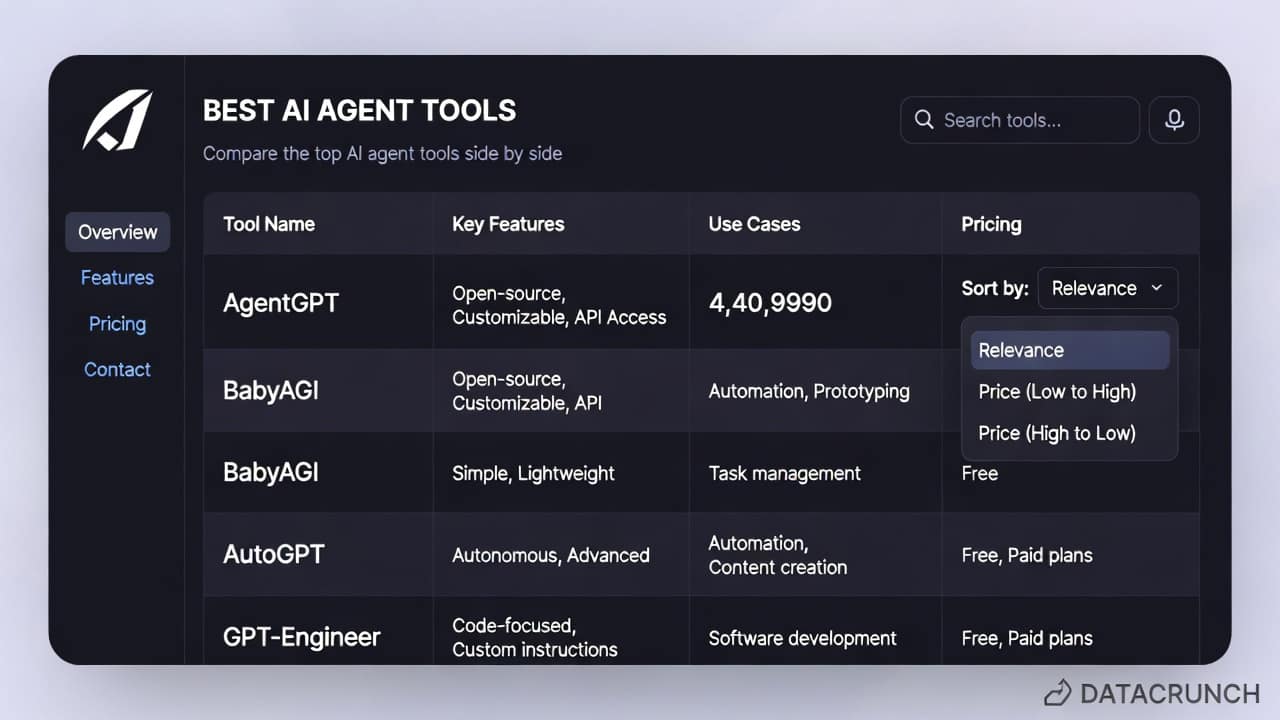Click the "Compare the top AI agent tools" subtitle
This screenshot has width=1280, height=720.
382,154
